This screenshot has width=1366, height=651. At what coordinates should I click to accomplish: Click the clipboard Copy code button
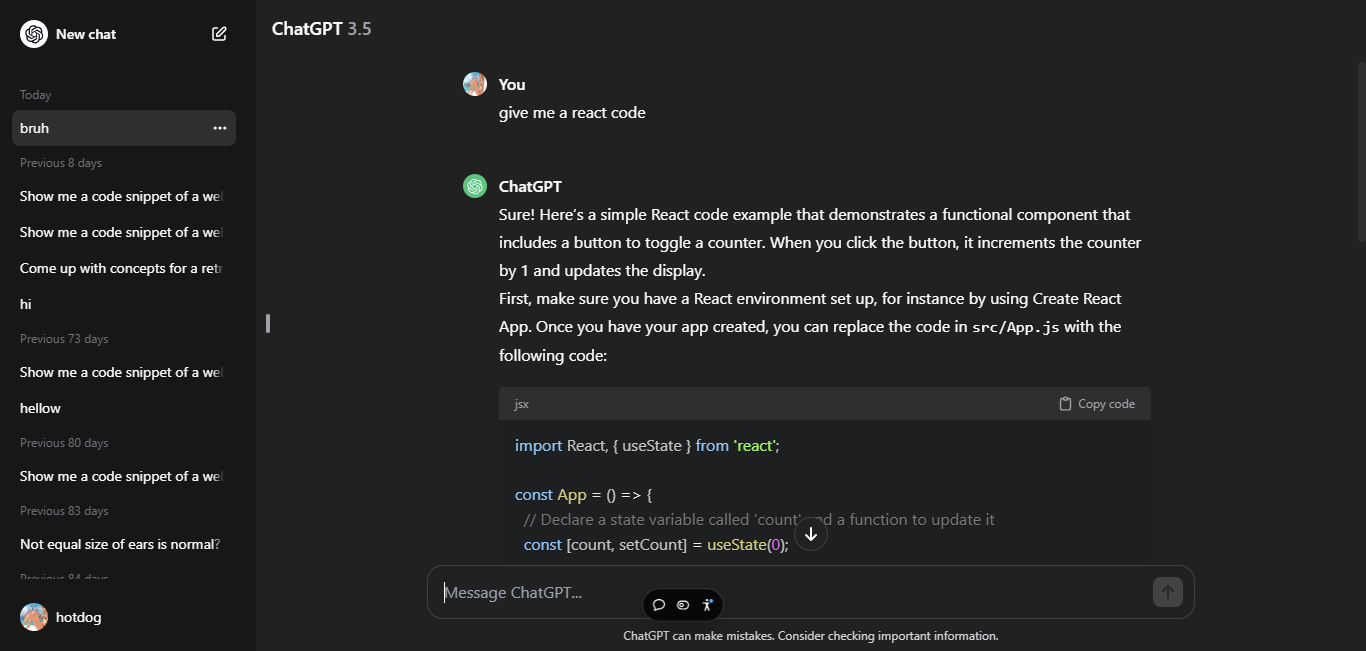(1097, 404)
